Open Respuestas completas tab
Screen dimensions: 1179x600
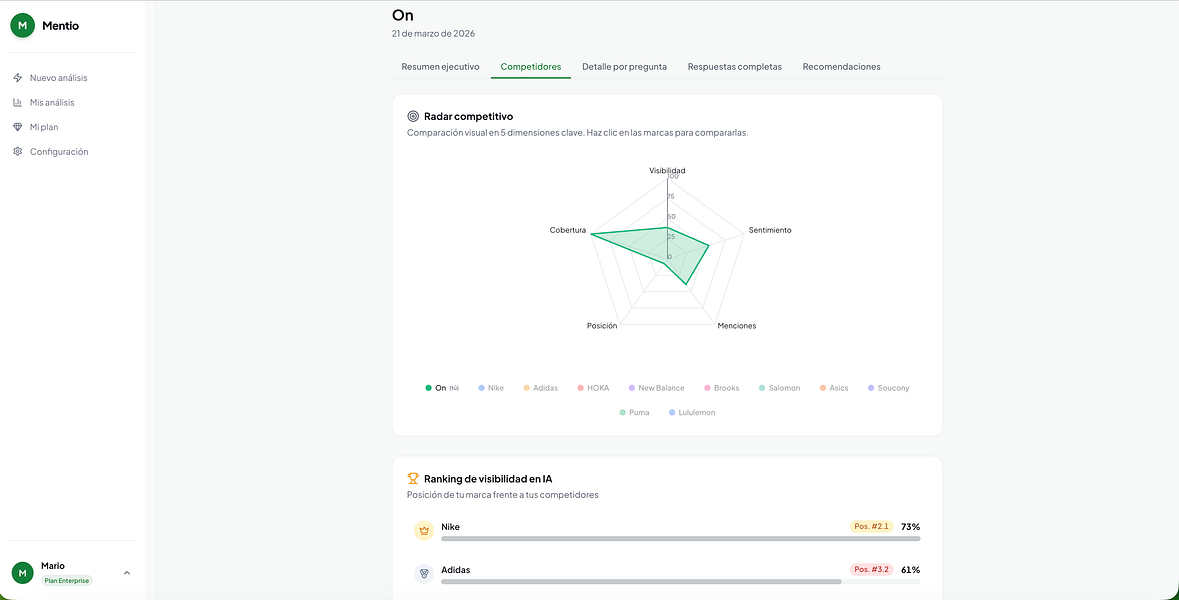735,67
